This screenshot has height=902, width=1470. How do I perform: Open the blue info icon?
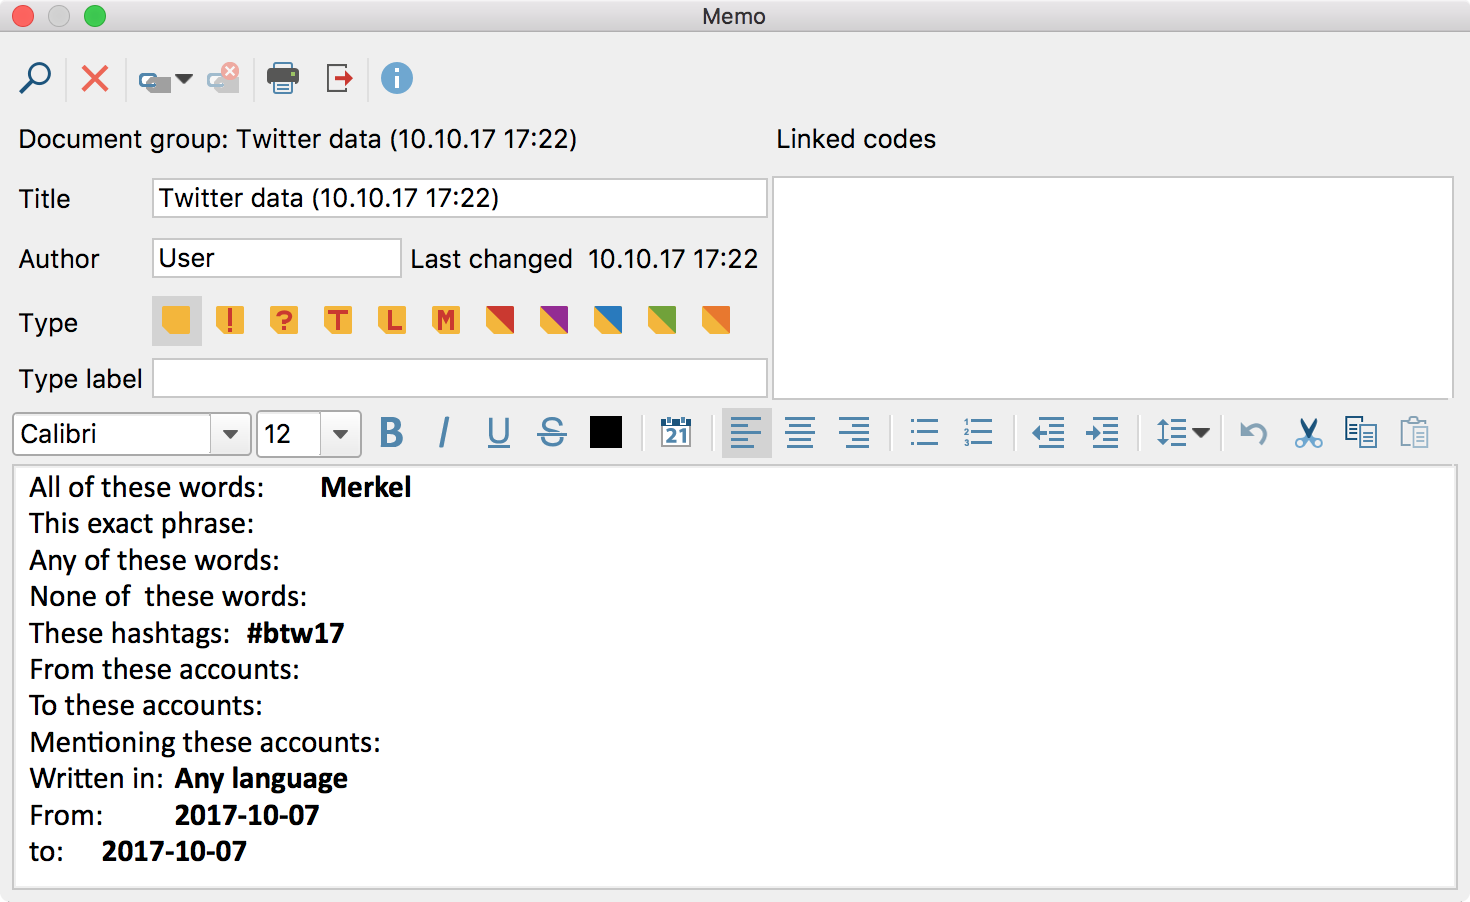(x=397, y=78)
